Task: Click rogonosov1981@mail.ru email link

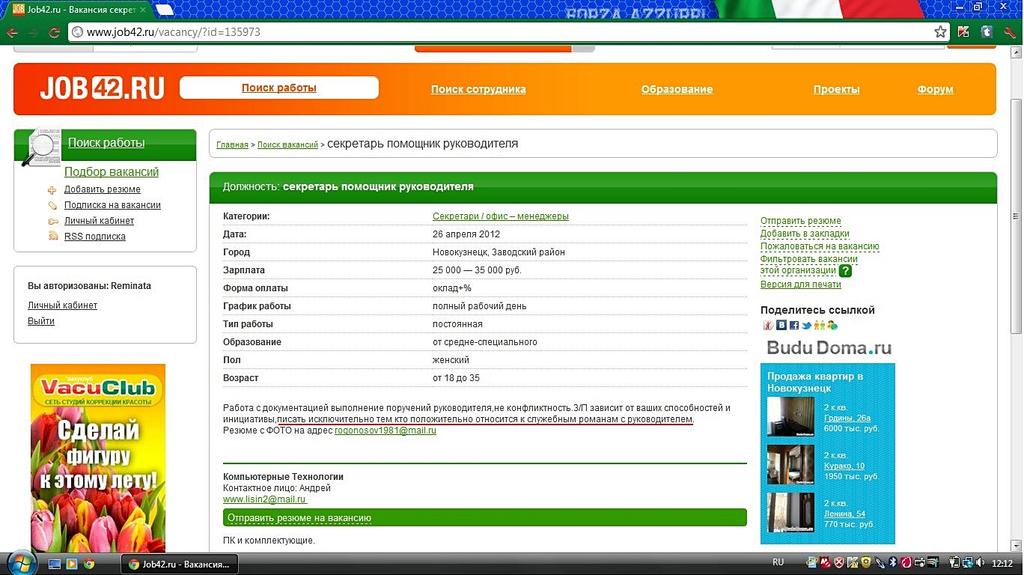Action: click(385, 431)
